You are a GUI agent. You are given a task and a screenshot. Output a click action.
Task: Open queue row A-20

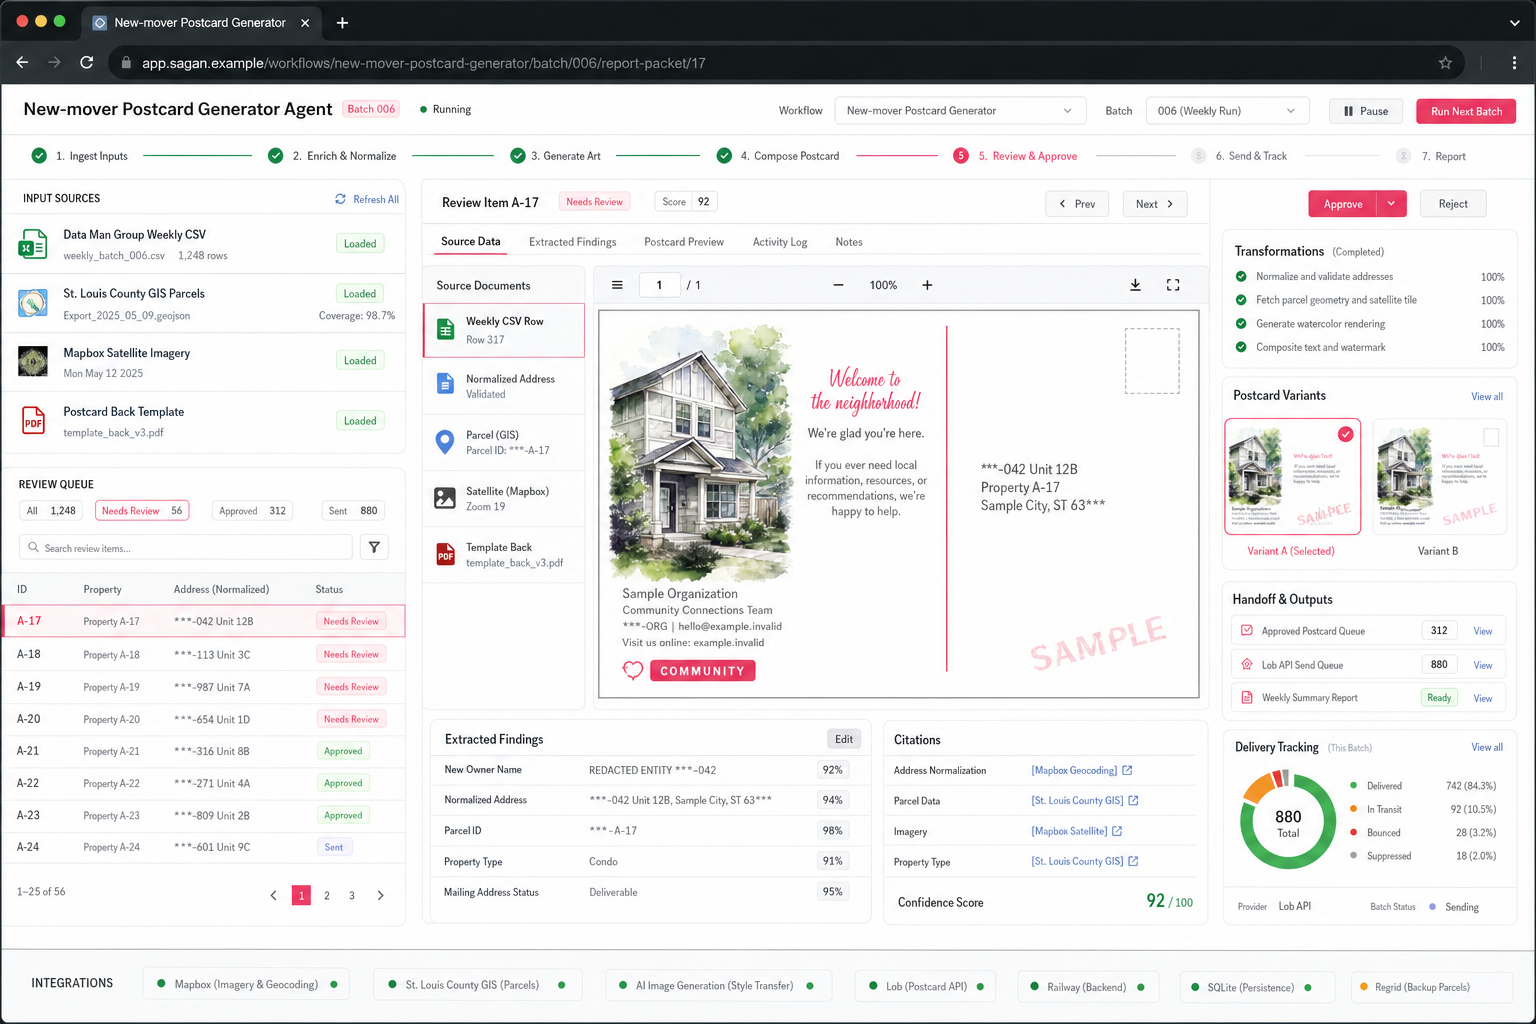tap(204, 719)
